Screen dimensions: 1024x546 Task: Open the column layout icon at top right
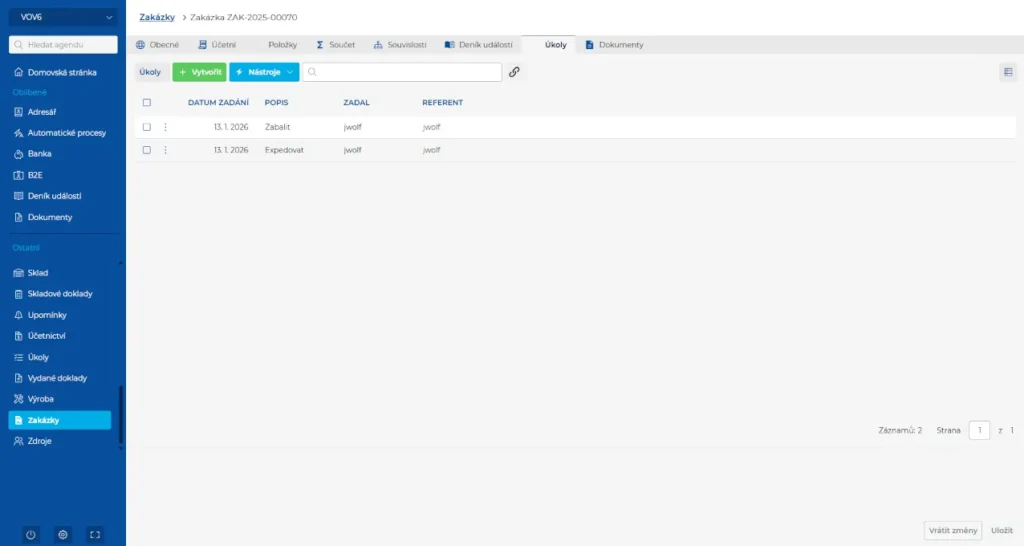pyautogui.click(x=1007, y=72)
